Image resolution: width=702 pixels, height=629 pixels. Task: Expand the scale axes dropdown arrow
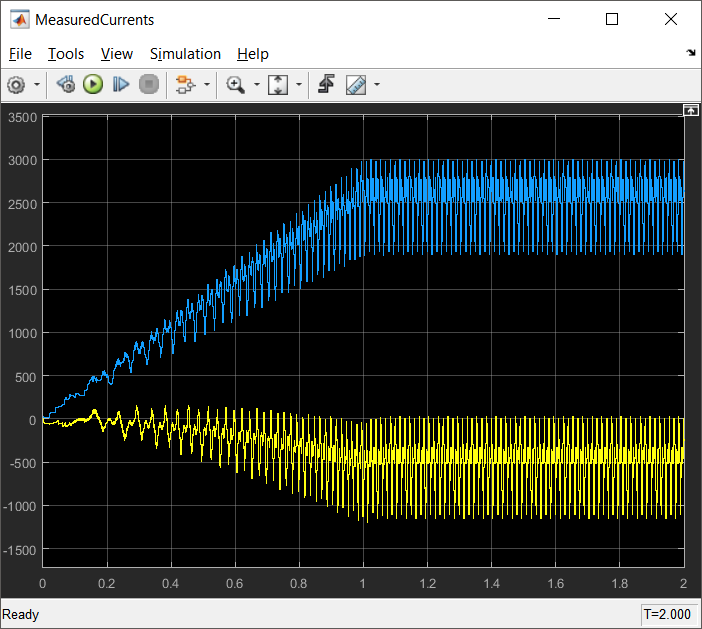tap(299, 85)
